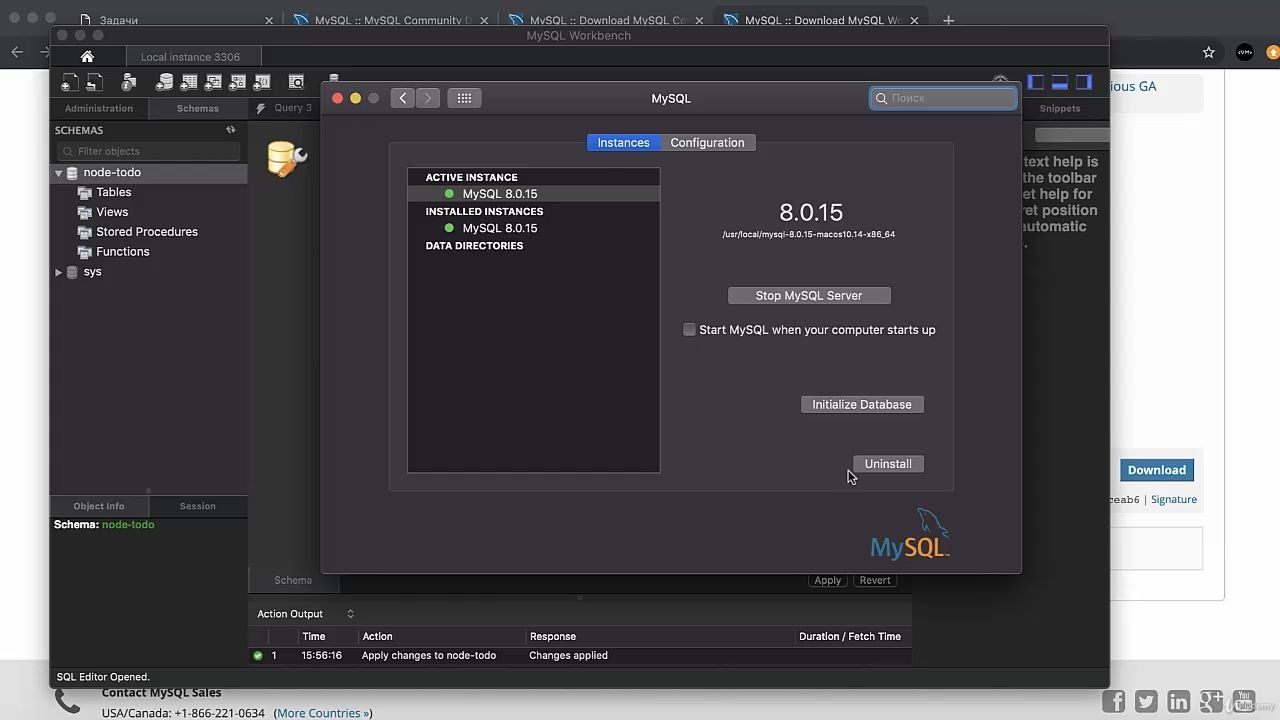The height and width of the screenshot is (720, 1280).
Task: Open the Object Info tab
Action: click(x=99, y=506)
